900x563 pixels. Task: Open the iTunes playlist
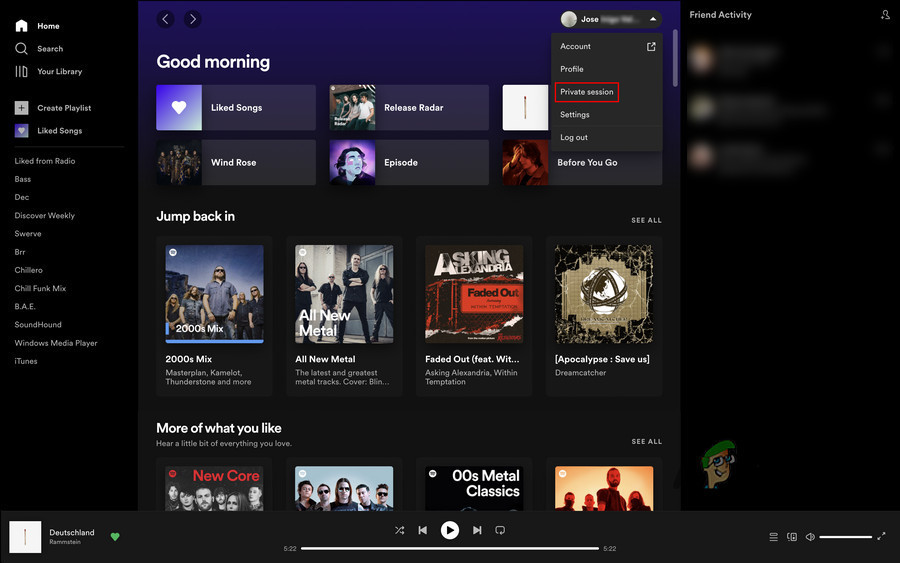click(x=26, y=361)
